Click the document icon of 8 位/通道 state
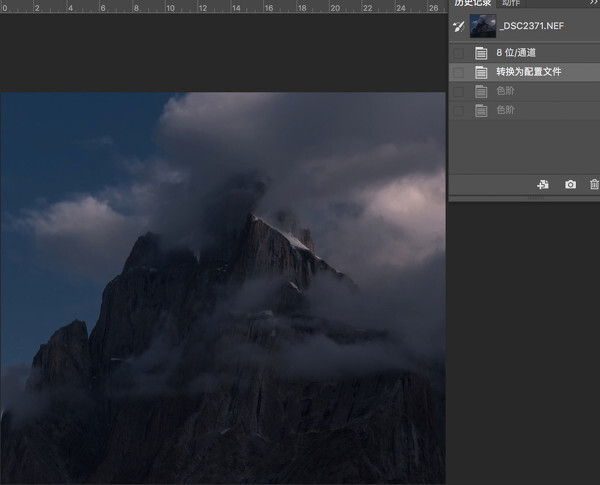The height and width of the screenshot is (485, 600). click(481, 53)
